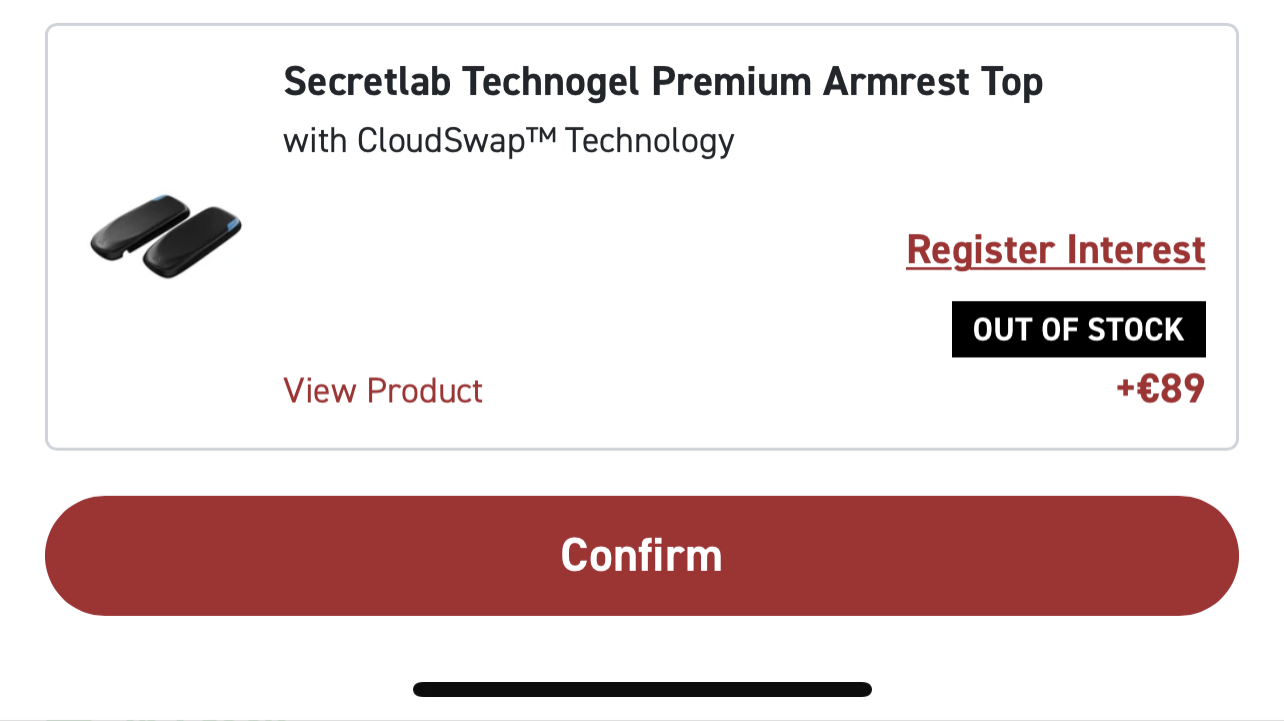Select the right armrest pad in thumbnail
Screen dimensions: 1284x721
coord(192,242)
